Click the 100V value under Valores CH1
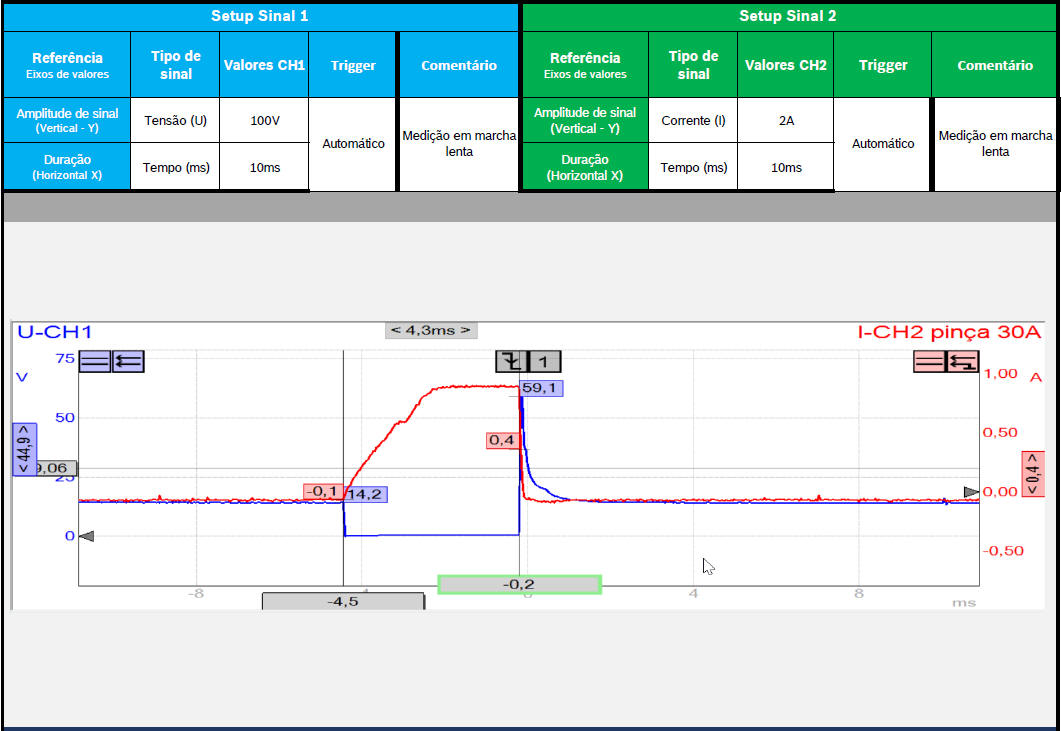The width and height of the screenshot is (1062, 731). 264,121
